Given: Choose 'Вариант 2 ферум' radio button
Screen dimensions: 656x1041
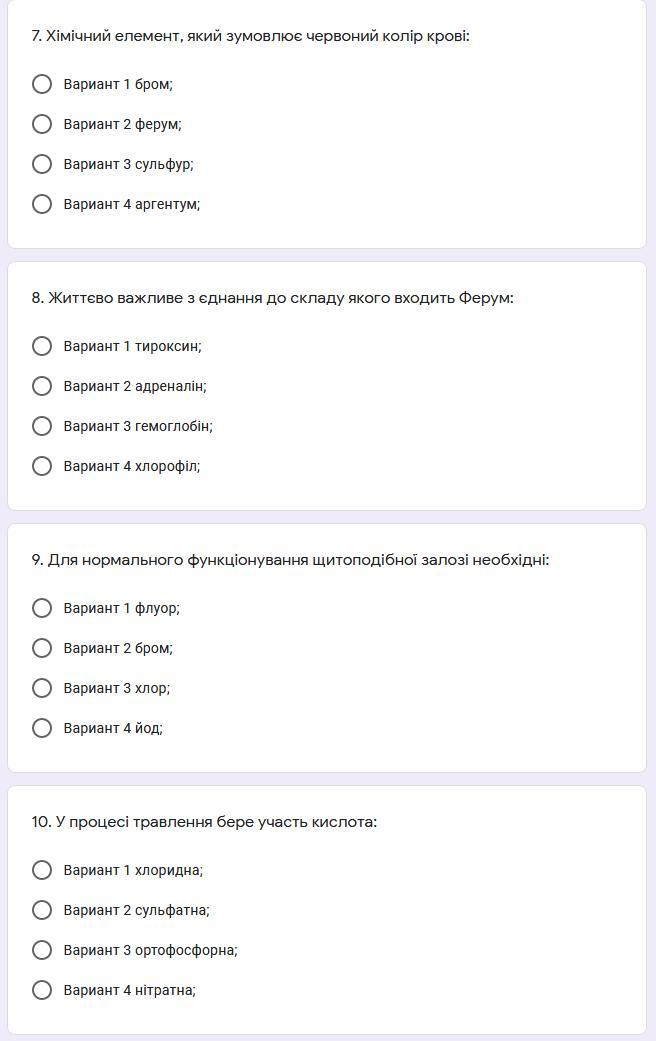Looking at the screenshot, I should pyautogui.click(x=42, y=124).
